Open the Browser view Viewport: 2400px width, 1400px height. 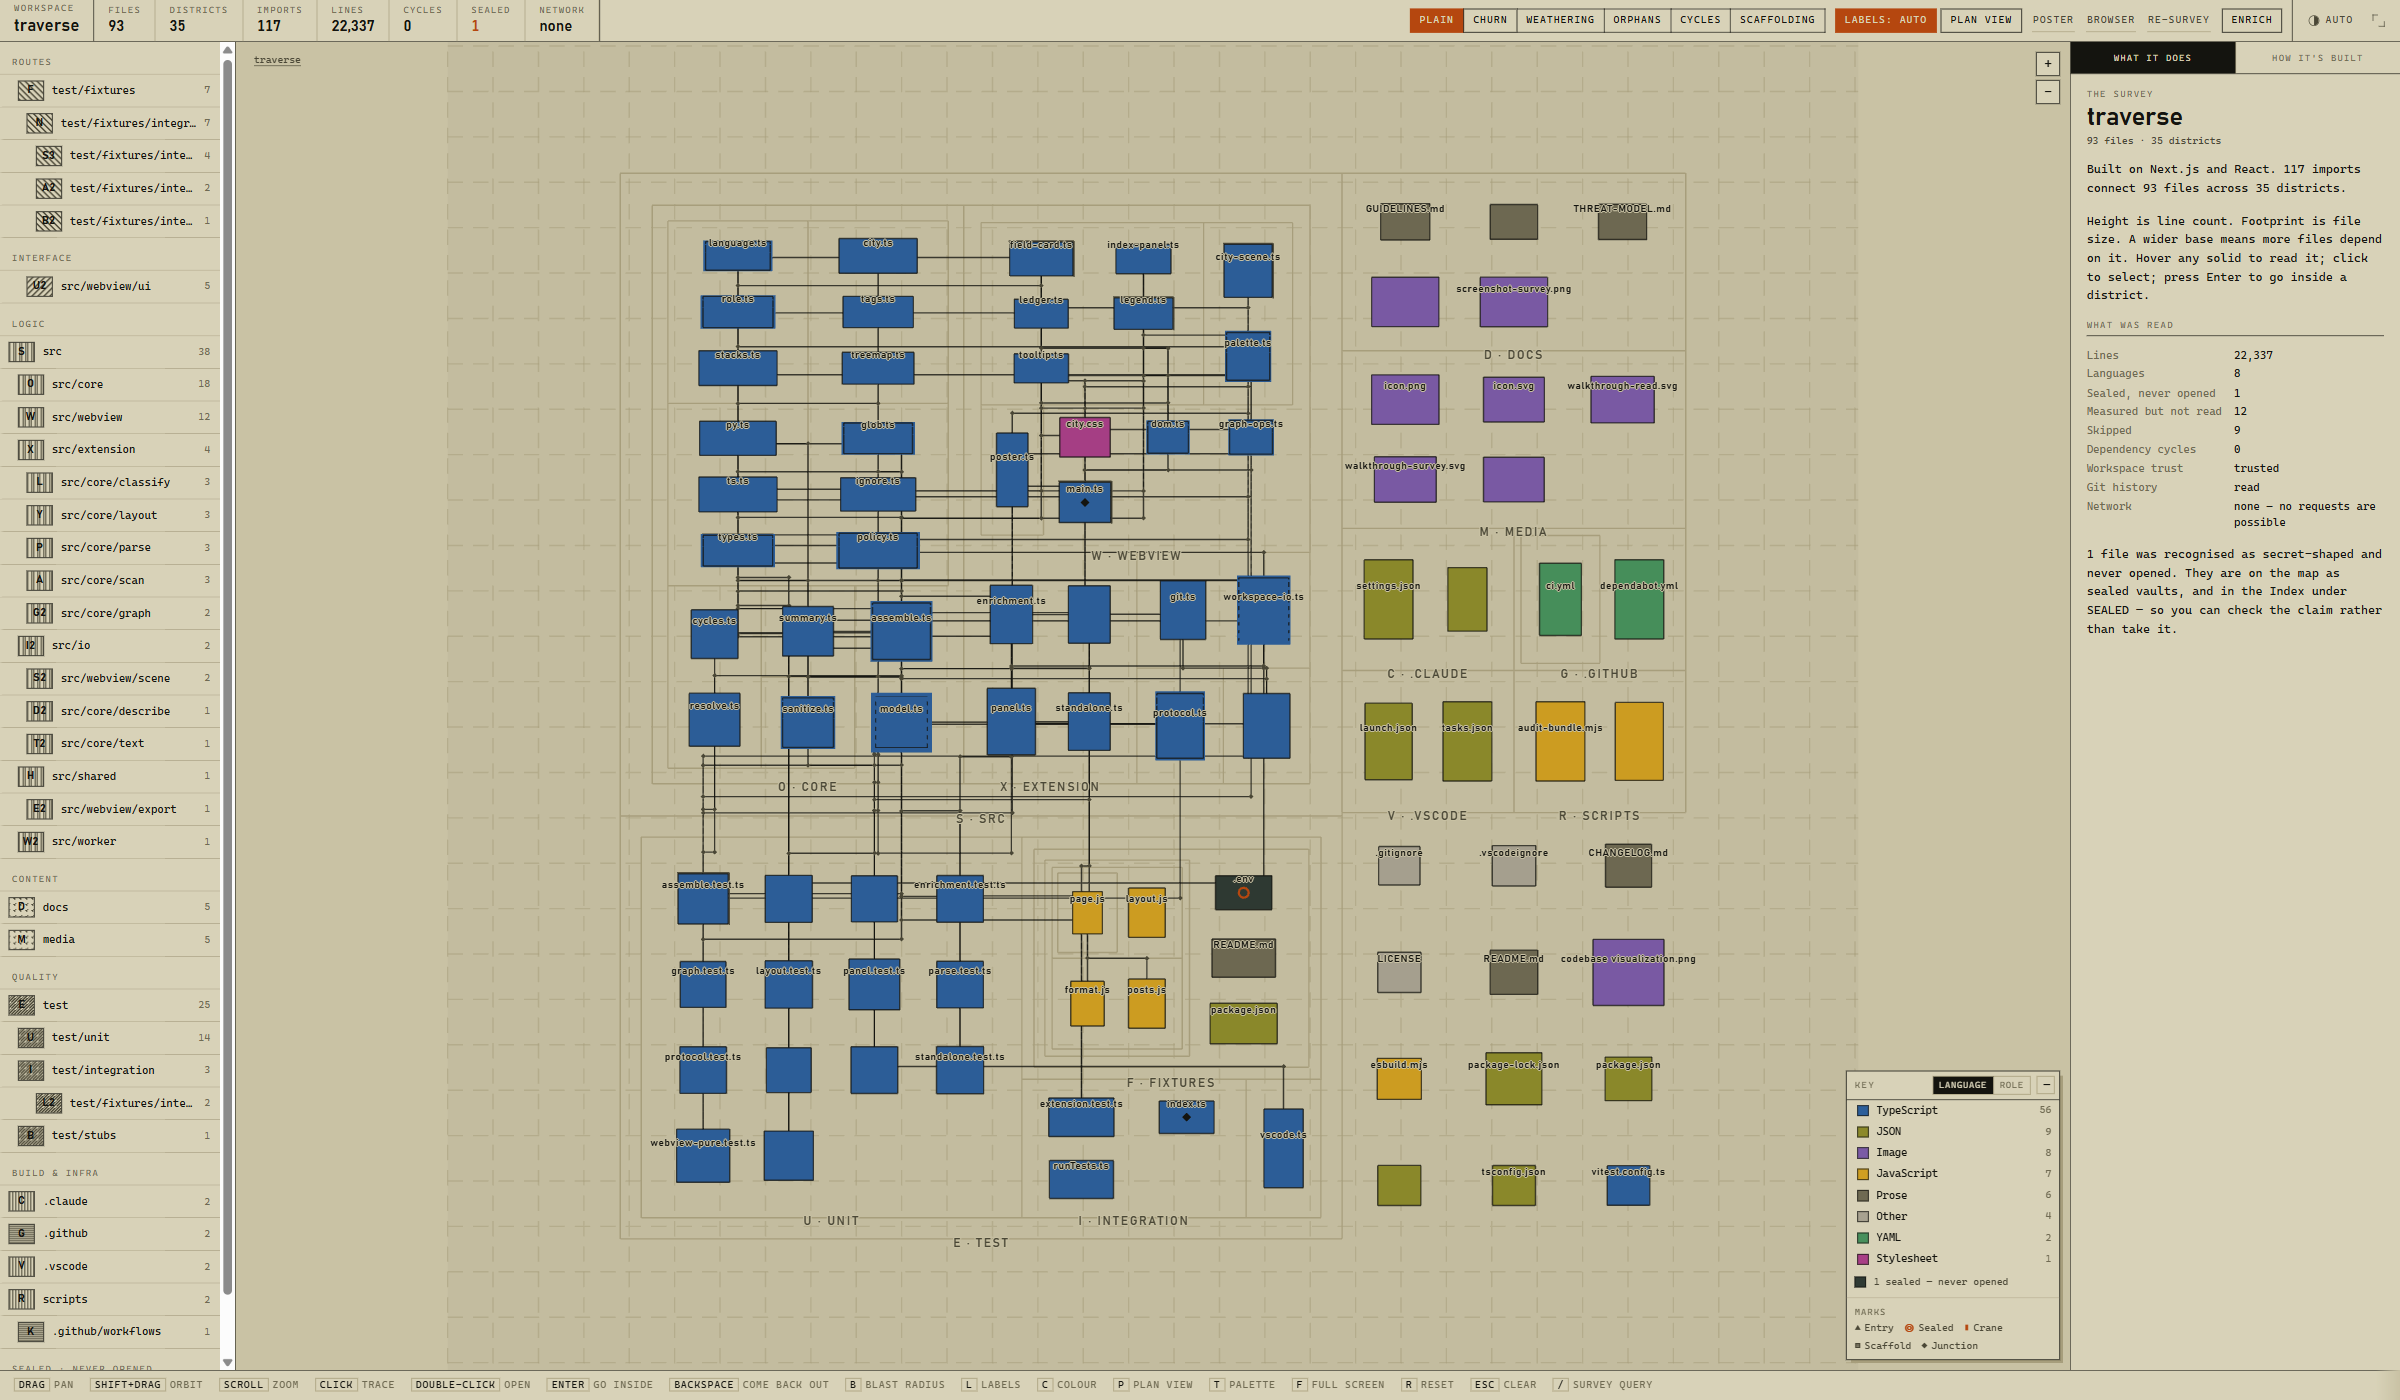coord(2110,20)
